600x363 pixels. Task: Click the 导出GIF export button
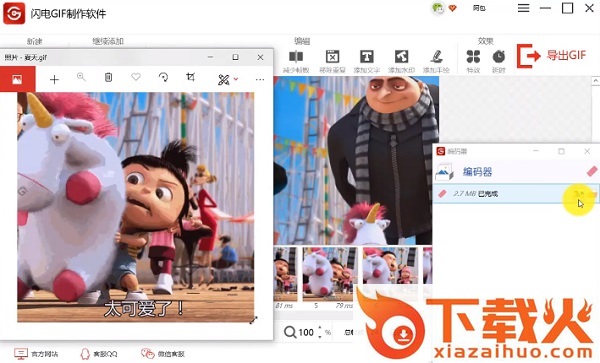(x=551, y=56)
